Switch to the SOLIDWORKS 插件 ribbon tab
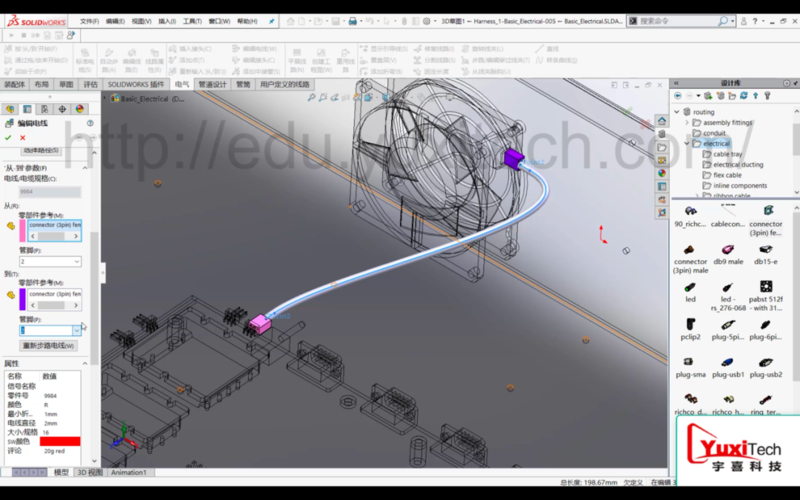The width and height of the screenshot is (800, 500). click(136, 85)
